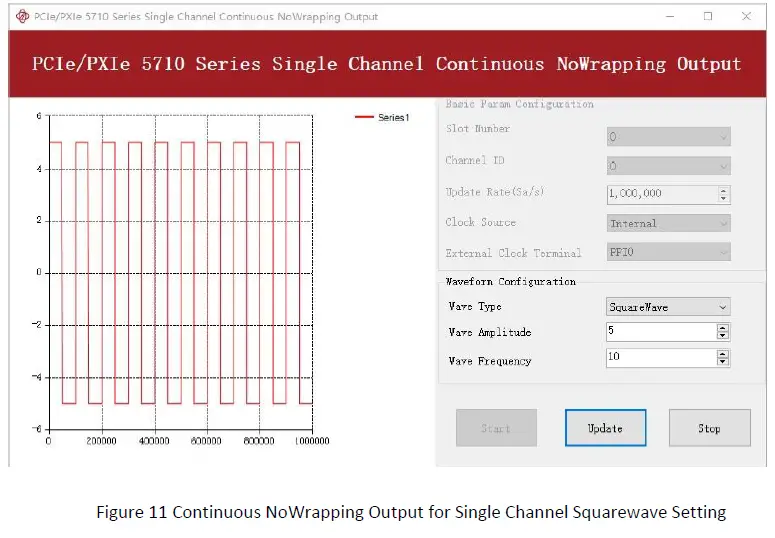The width and height of the screenshot is (775, 538).
Task: Open the Wave Type SquareWave dropdown
Action: coord(668,307)
